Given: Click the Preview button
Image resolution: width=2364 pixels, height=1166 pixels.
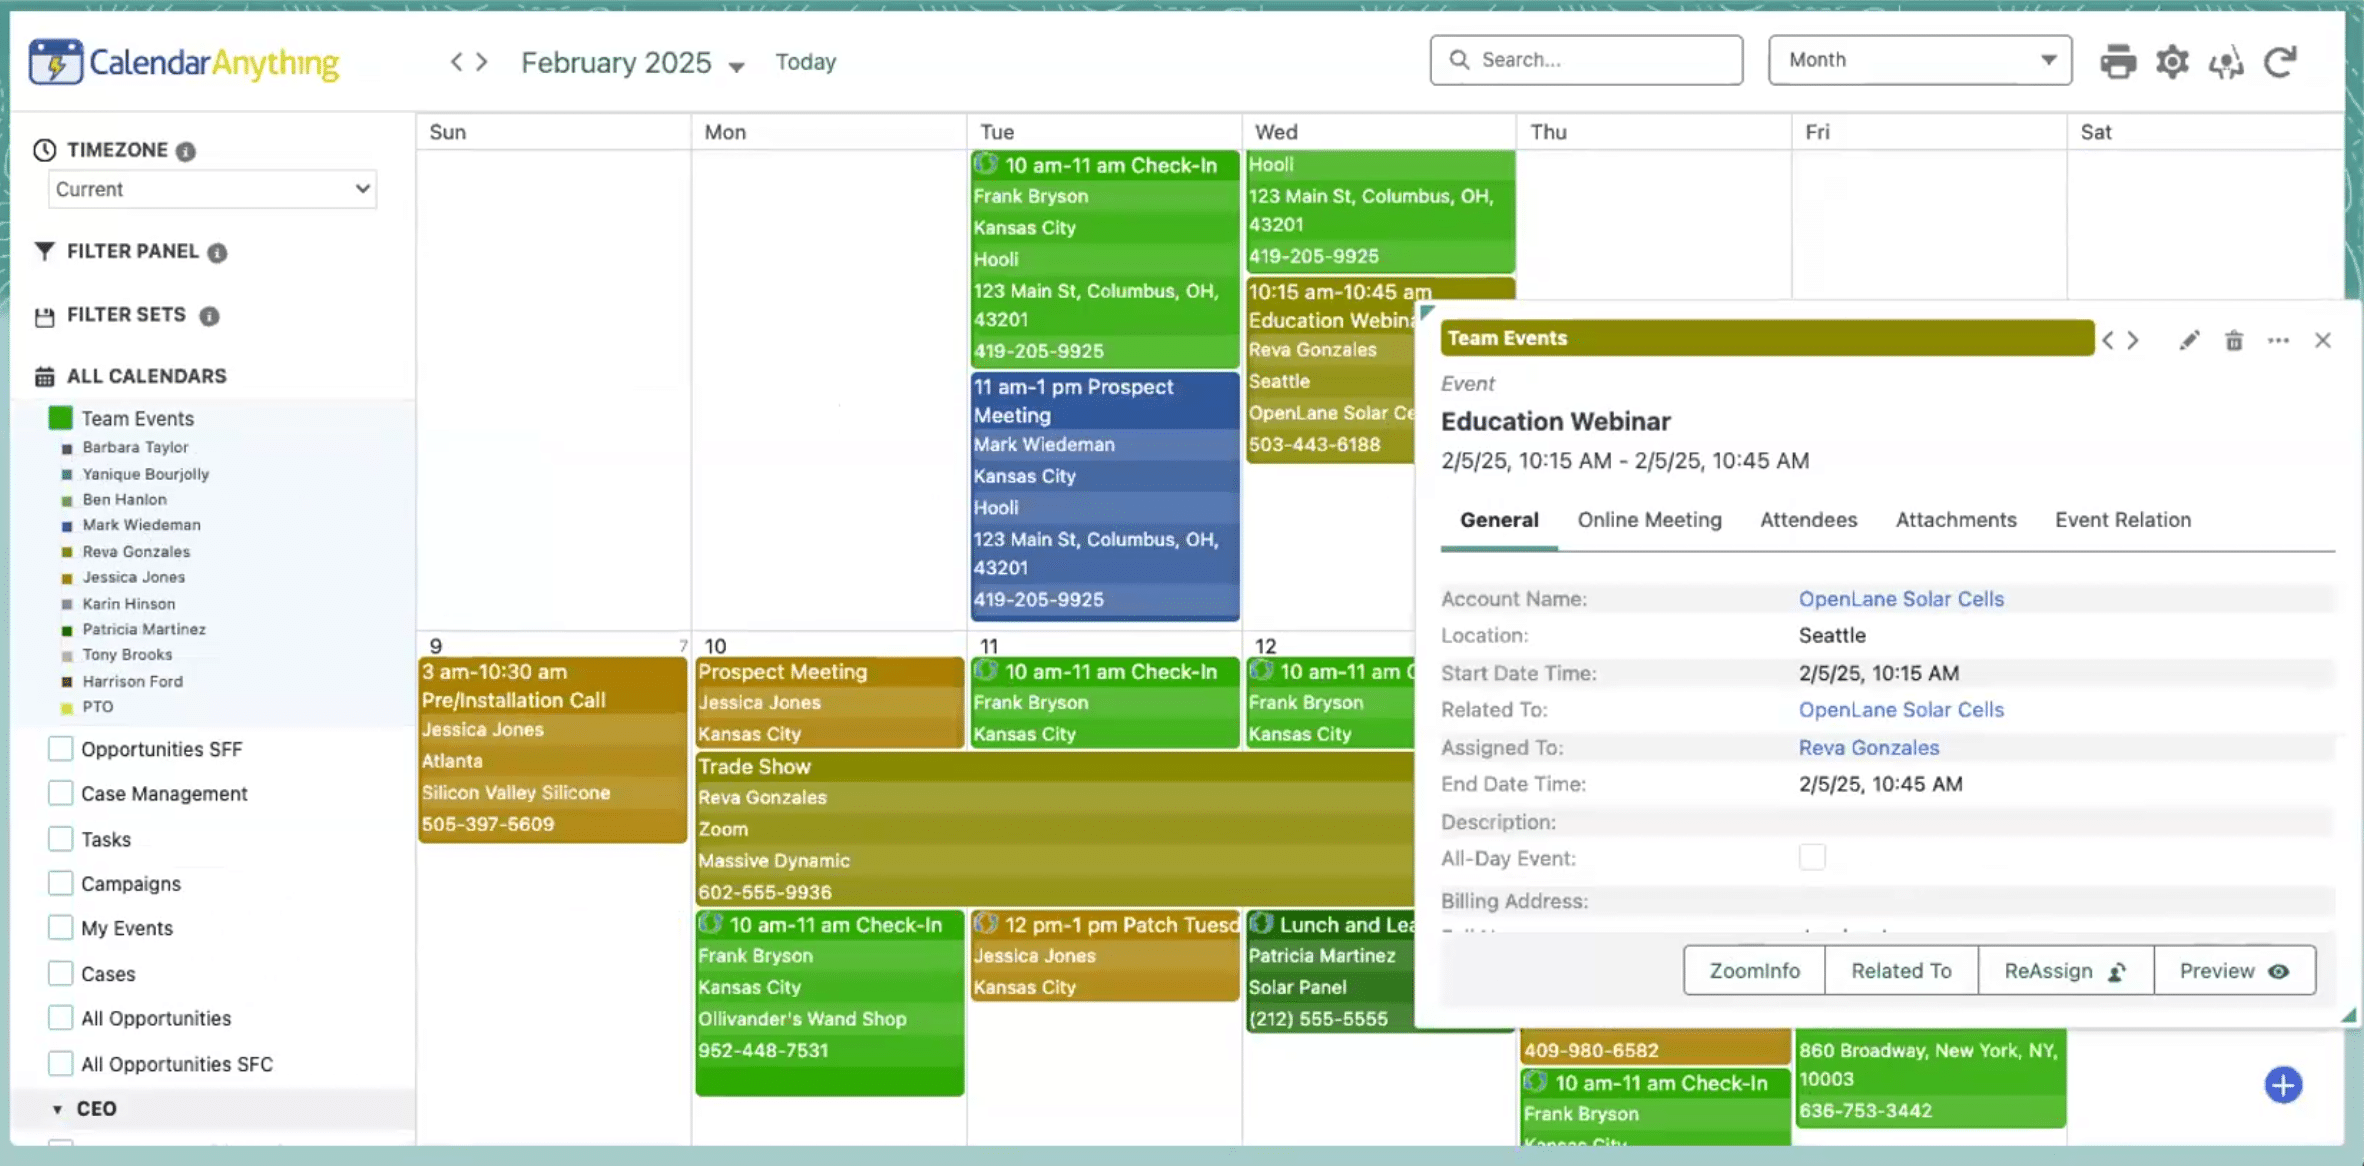Looking at the screenshot, I should click(x=2234, y=971).
